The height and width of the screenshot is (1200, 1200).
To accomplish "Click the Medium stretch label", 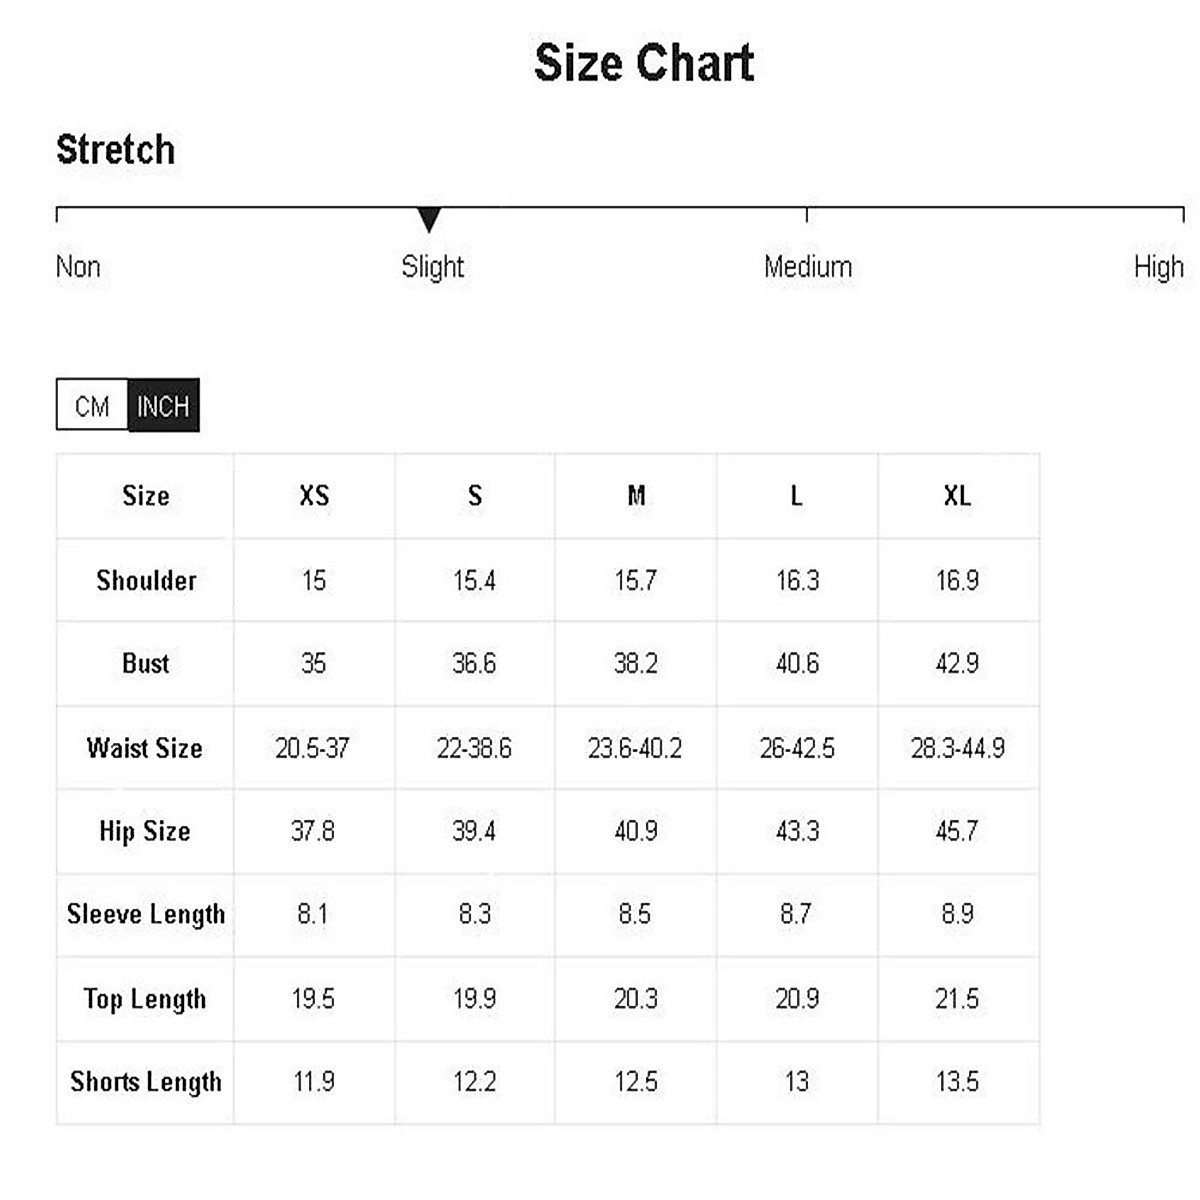I will point(808,267).
